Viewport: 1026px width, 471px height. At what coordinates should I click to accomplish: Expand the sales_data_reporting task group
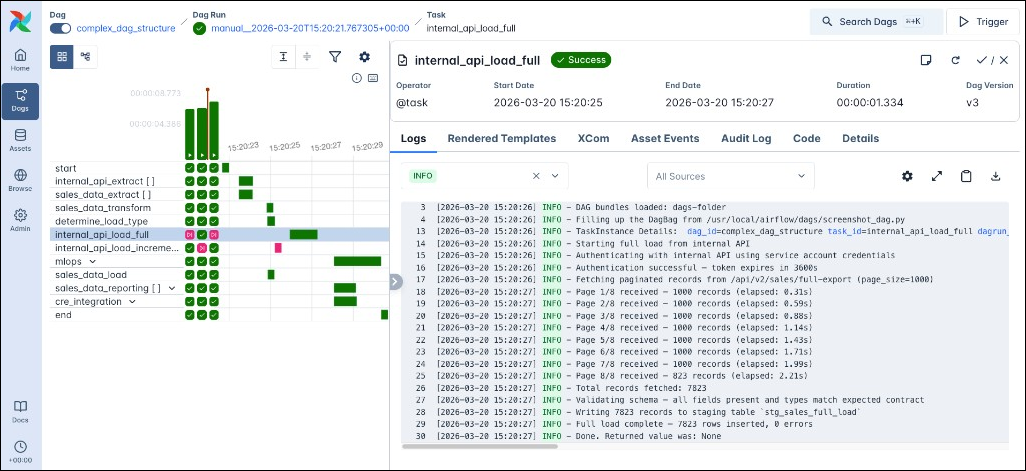pyautogui.click(x=172, y=288)
